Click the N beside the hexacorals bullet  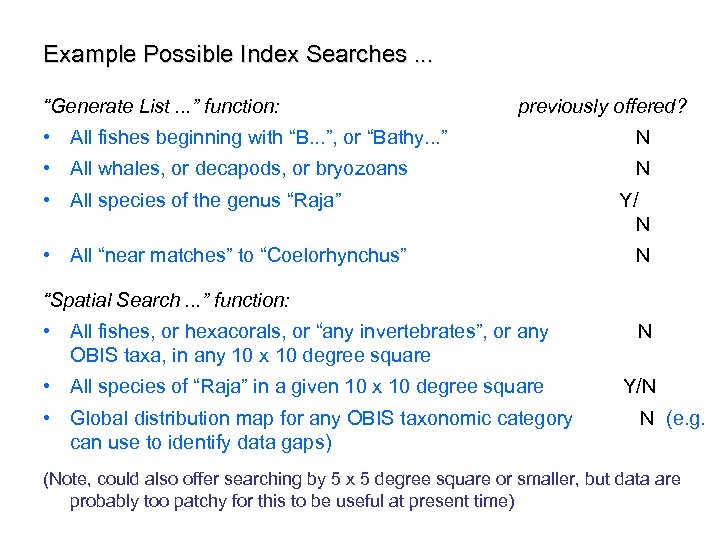click(645, 331)
